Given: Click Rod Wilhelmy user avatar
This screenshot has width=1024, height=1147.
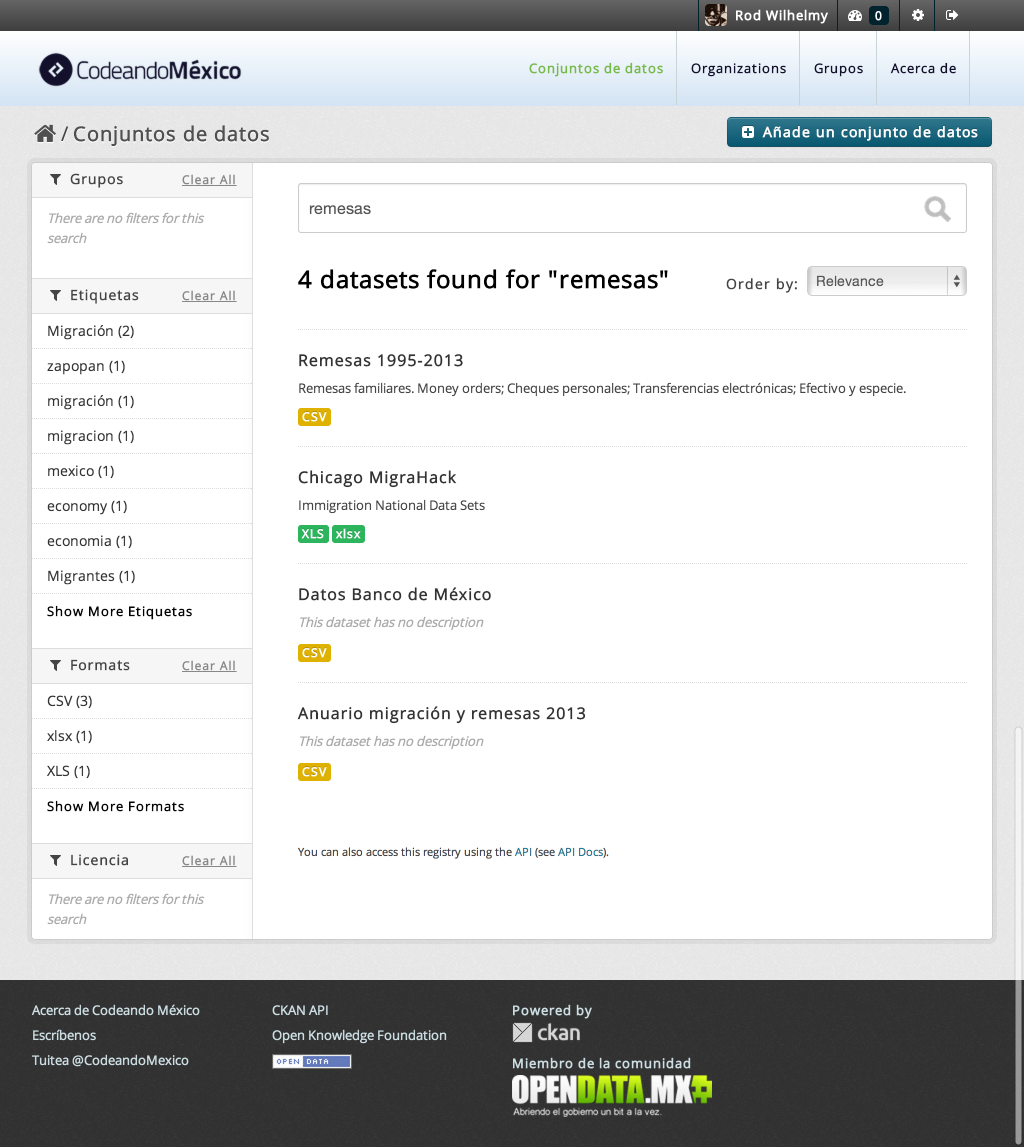Looking at the screenshot, I should click(x=715, y=15).
